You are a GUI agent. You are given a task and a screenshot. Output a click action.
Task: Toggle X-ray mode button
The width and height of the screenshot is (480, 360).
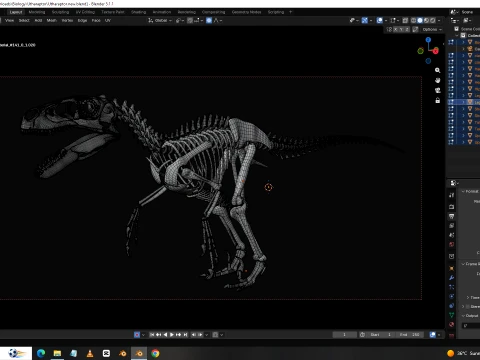click(405, 20)
